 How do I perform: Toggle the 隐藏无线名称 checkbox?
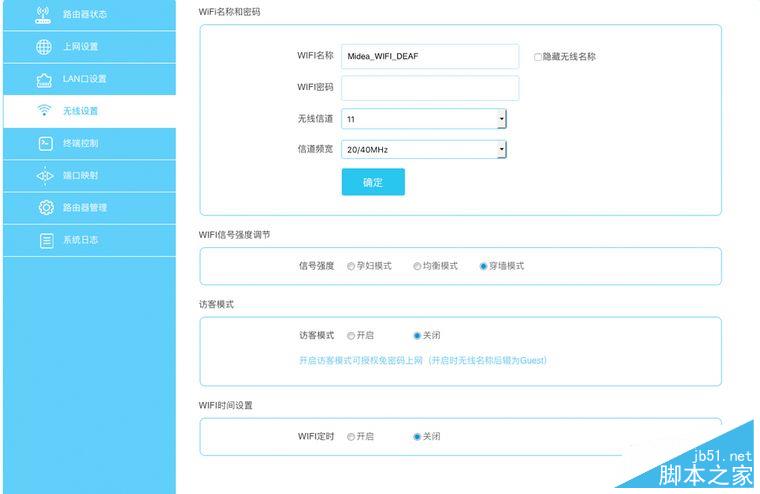pyautogui.click(x=538, y=57)
